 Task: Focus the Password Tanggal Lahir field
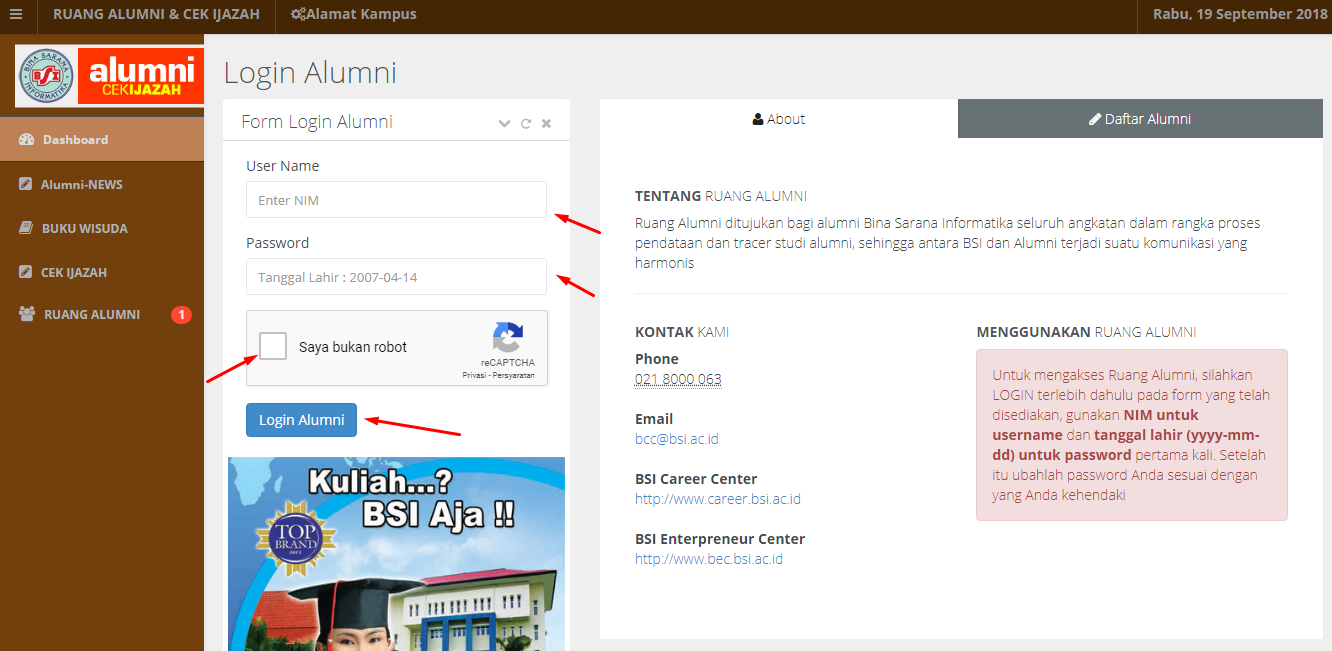[x=396, y=277]
